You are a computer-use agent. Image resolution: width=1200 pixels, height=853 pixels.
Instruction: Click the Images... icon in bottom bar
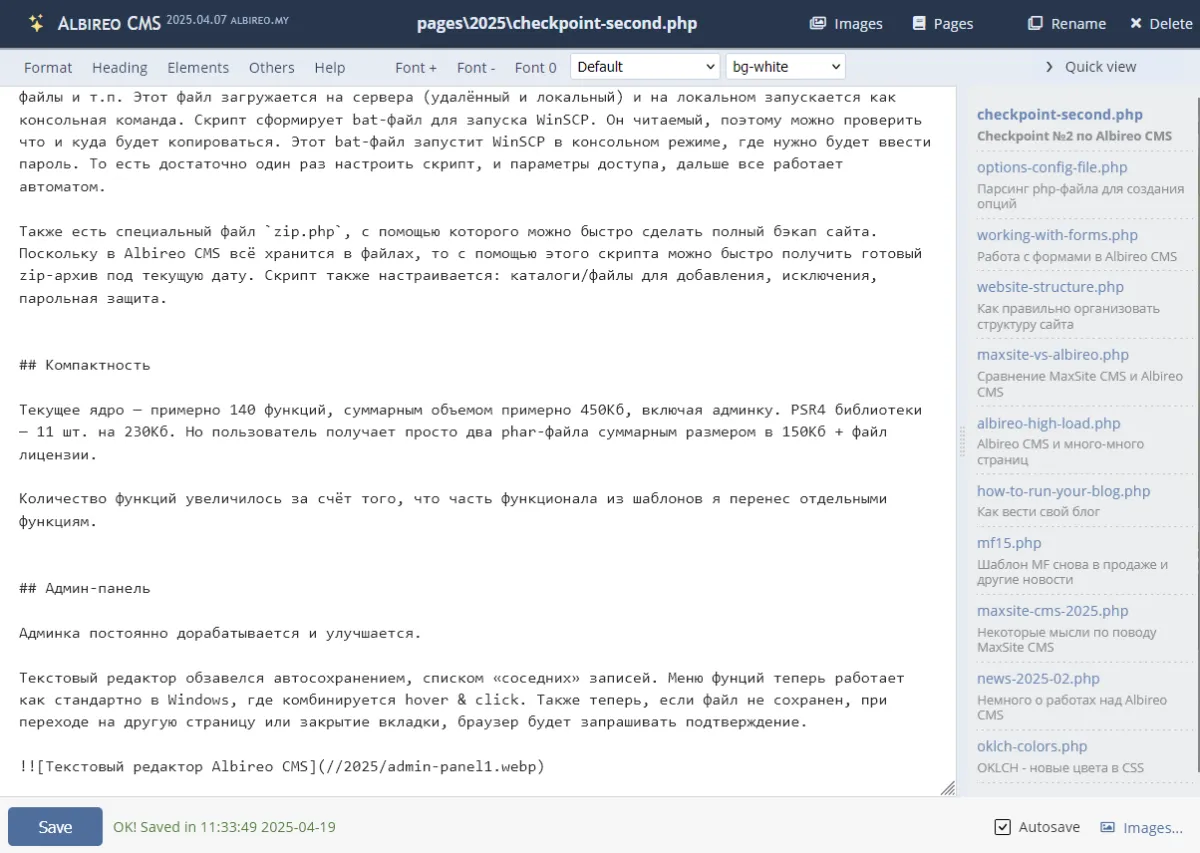point(1108,827)
